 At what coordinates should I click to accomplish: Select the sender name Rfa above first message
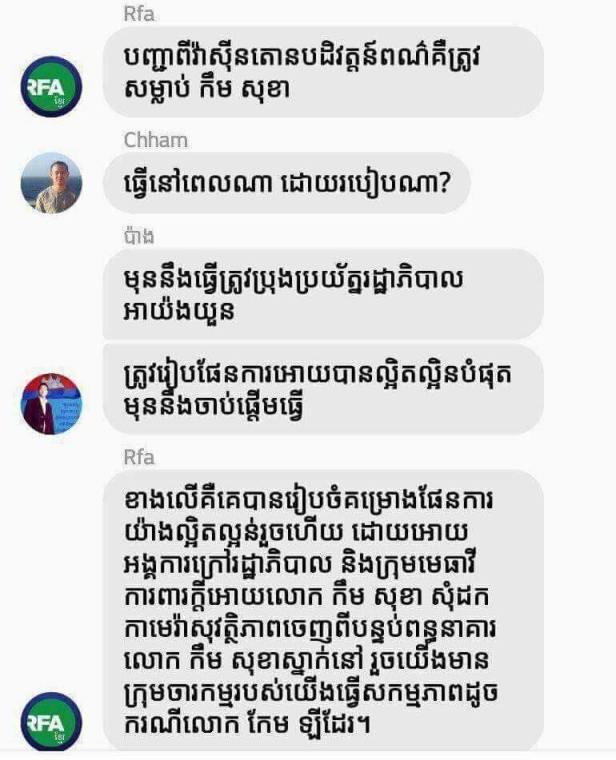(139, 14)
